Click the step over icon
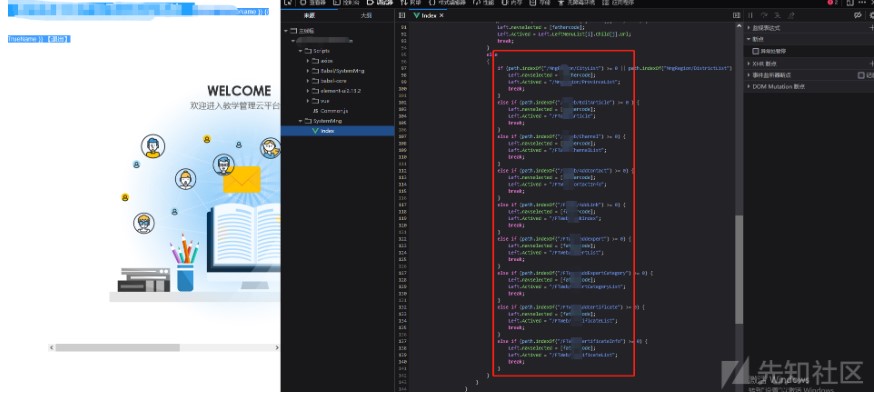Screen dimensions: 874x393 pyautogui.click(x=764, y=15)
